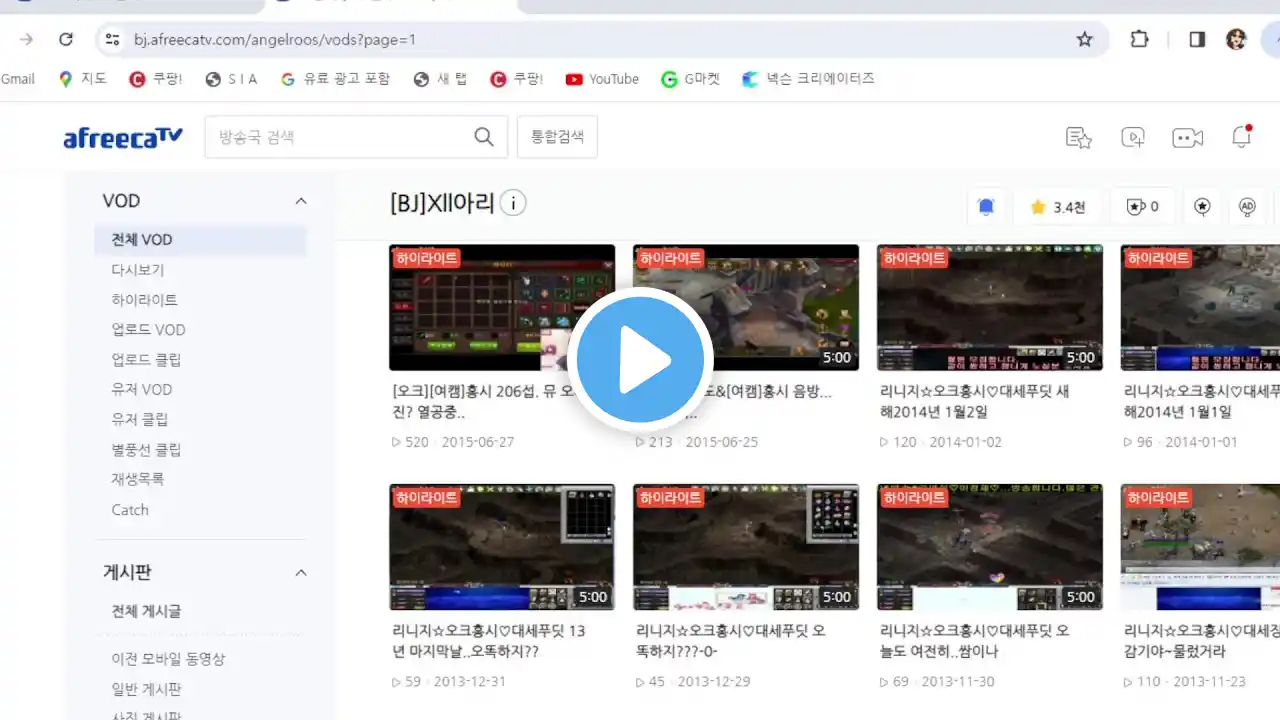Screen dimensions: 1280x720
Task: Click the info icon beside [BJ]XII아리
Action: pyautogui.click(x=513, y=203)
